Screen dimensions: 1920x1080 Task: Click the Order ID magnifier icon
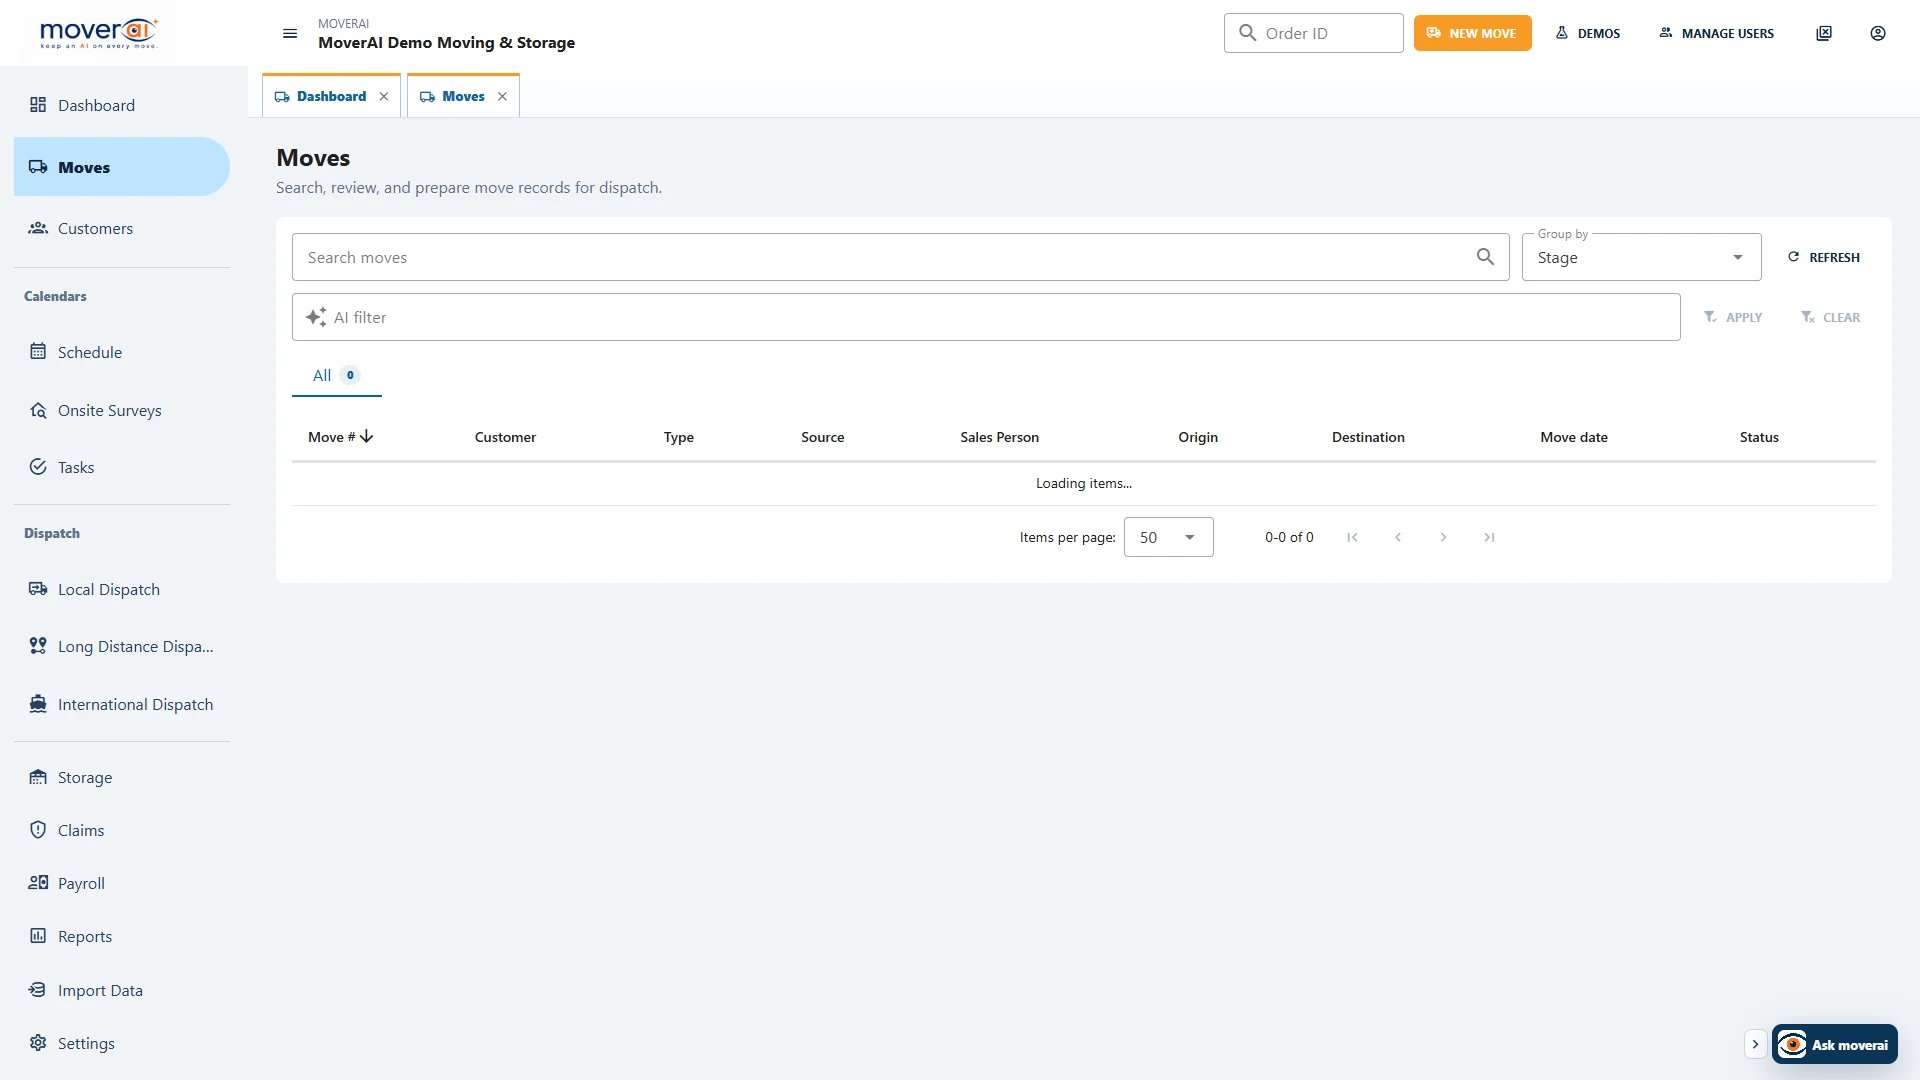click(x=1247, y=33)
